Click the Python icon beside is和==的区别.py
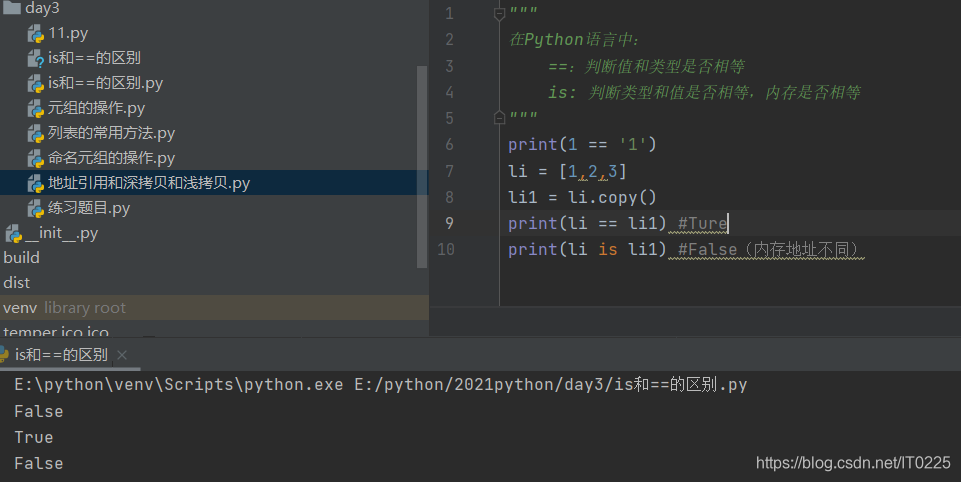This screenshot has width=961, height=482. point(36,84)
